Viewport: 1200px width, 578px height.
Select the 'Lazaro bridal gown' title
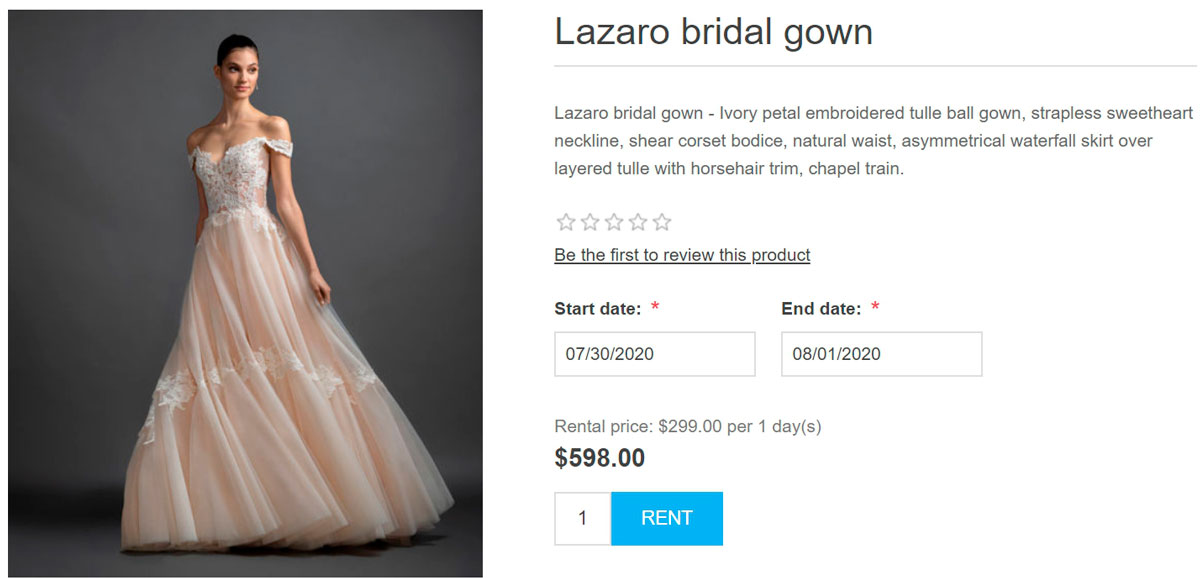pos(713,31)
